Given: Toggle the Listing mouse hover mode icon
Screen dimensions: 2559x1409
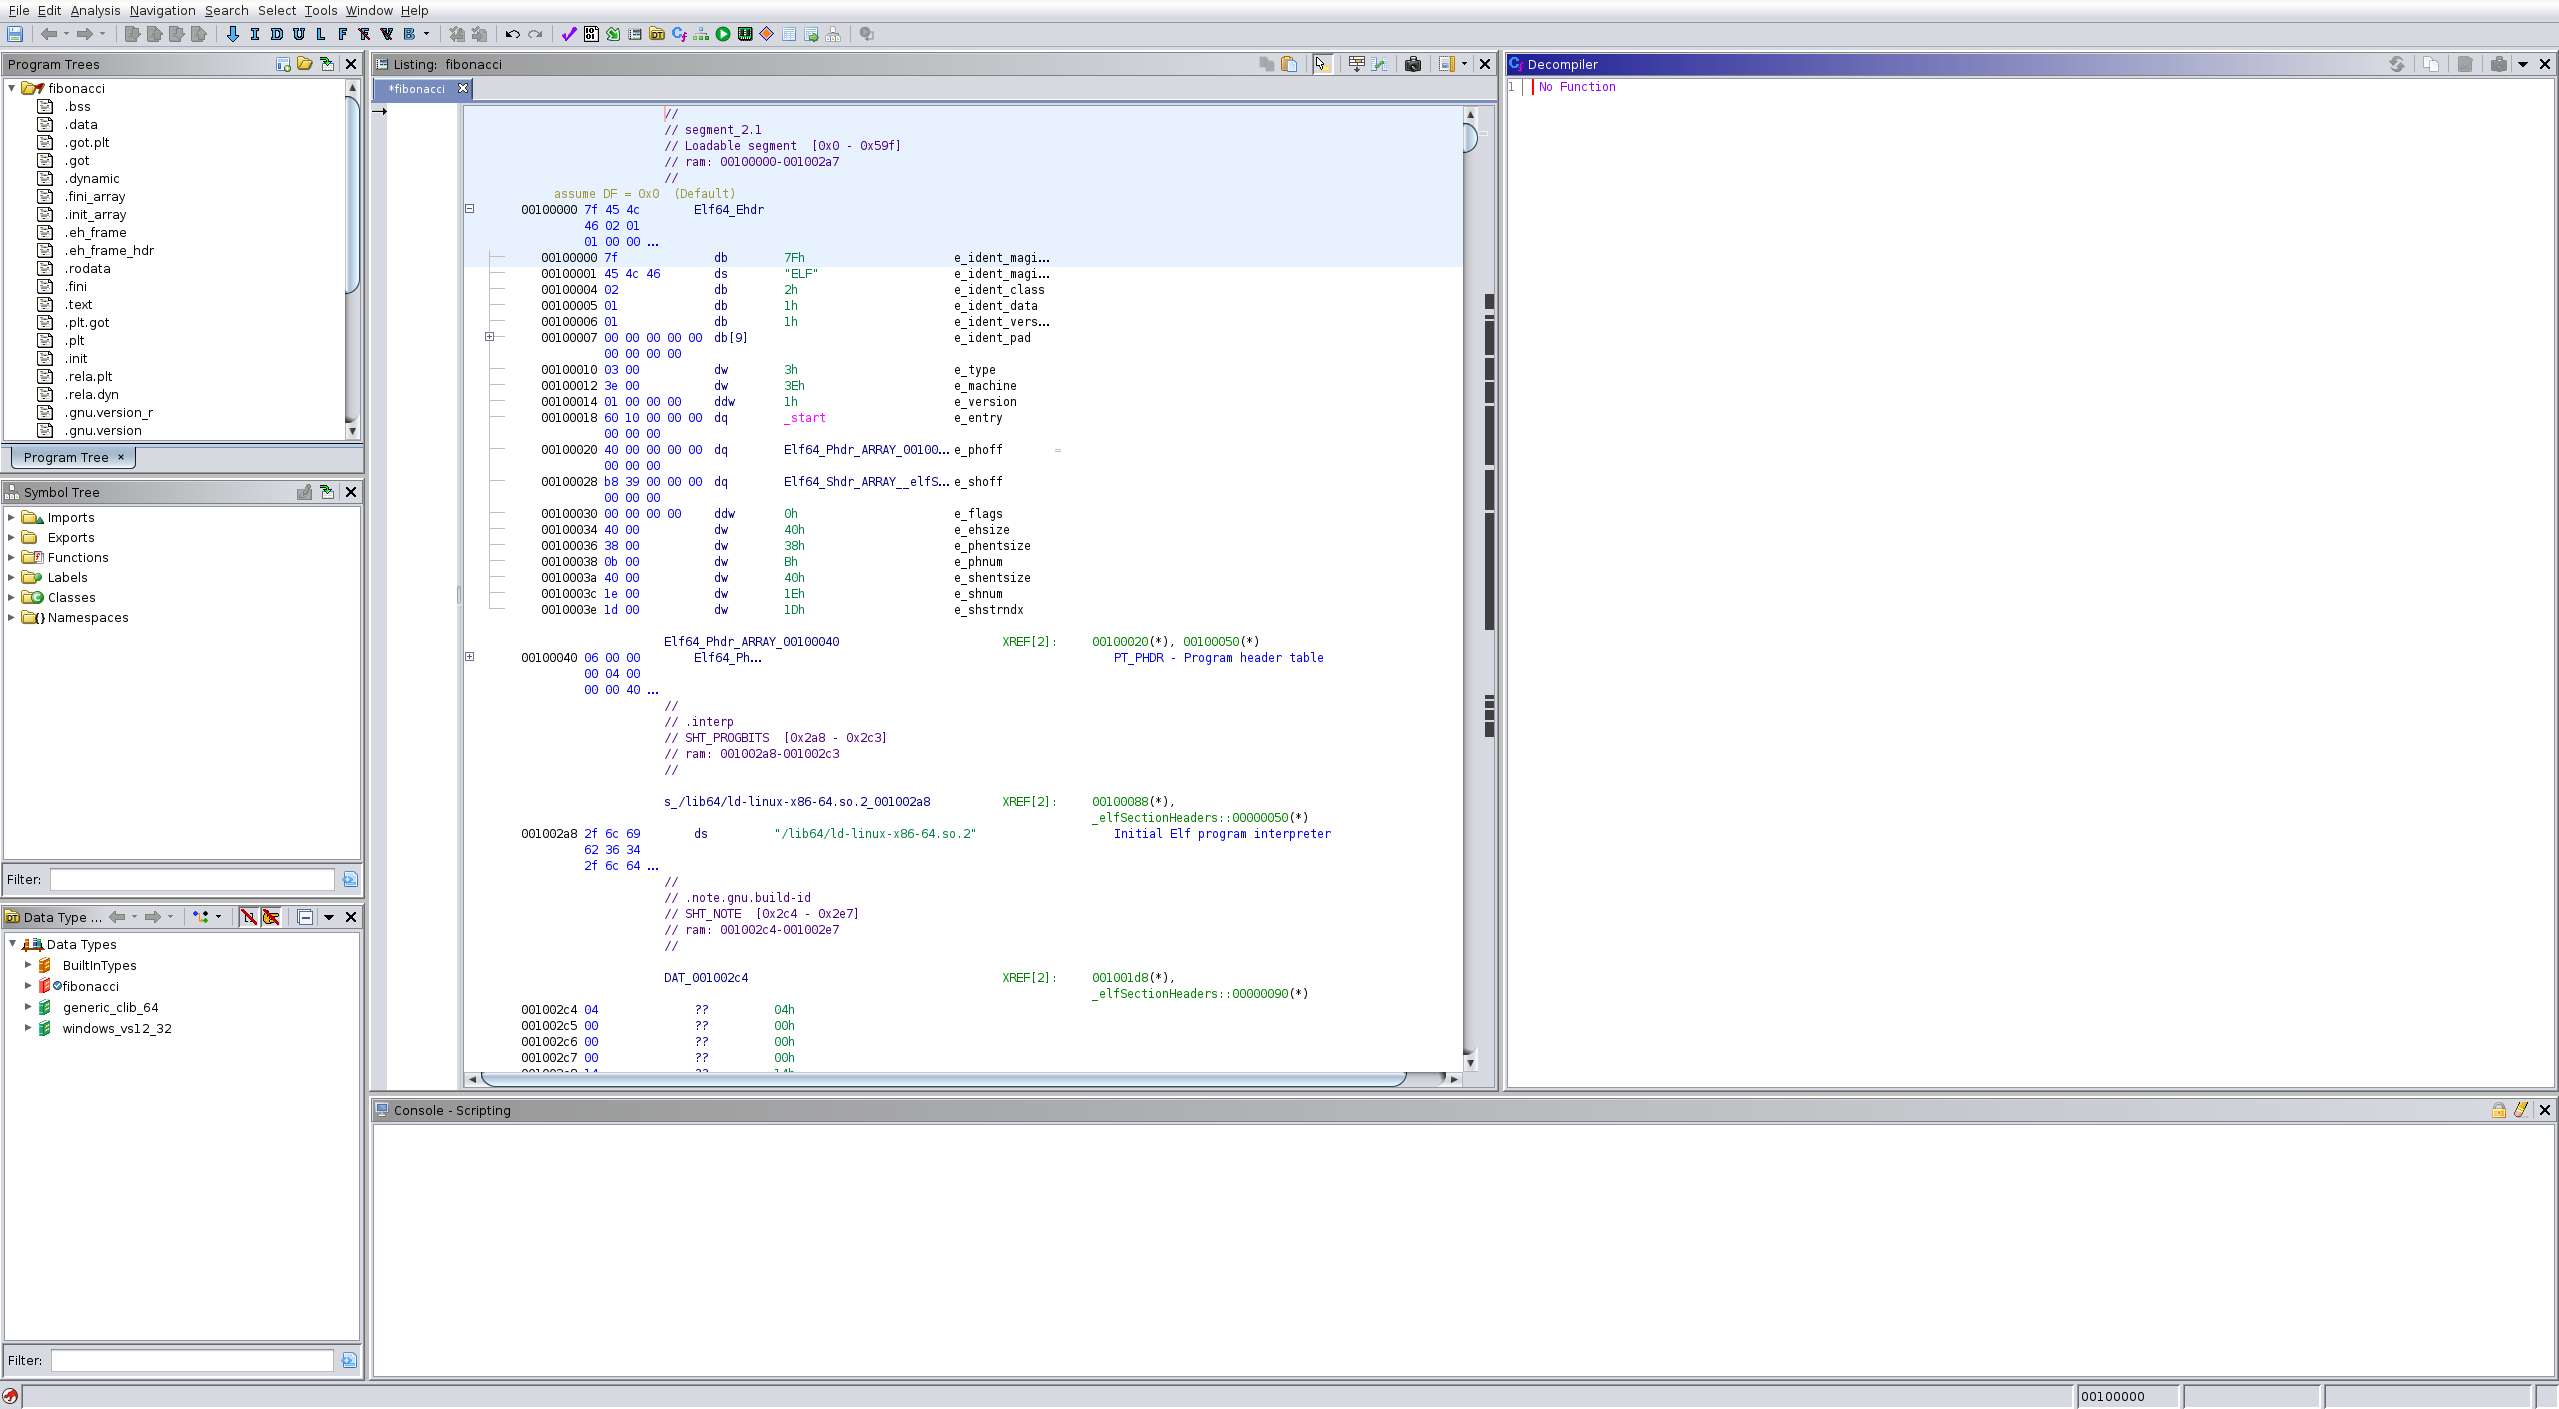Looking at the screenshot, I should pos(1321,64).
